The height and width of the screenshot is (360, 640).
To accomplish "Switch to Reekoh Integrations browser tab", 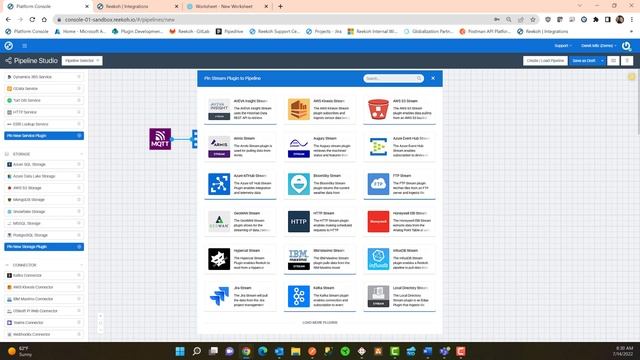I will (138, 7).
